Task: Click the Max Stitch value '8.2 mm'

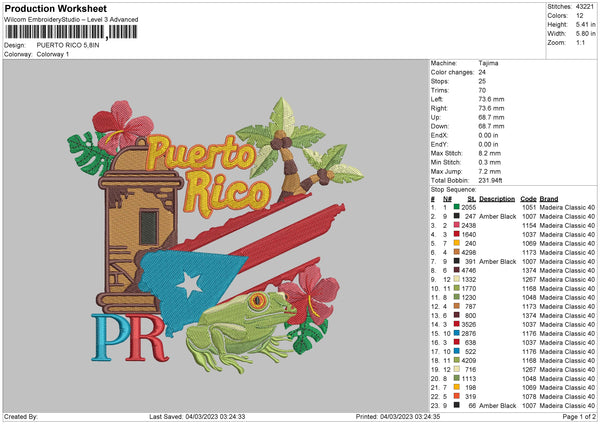Action: tap(489, 153)
